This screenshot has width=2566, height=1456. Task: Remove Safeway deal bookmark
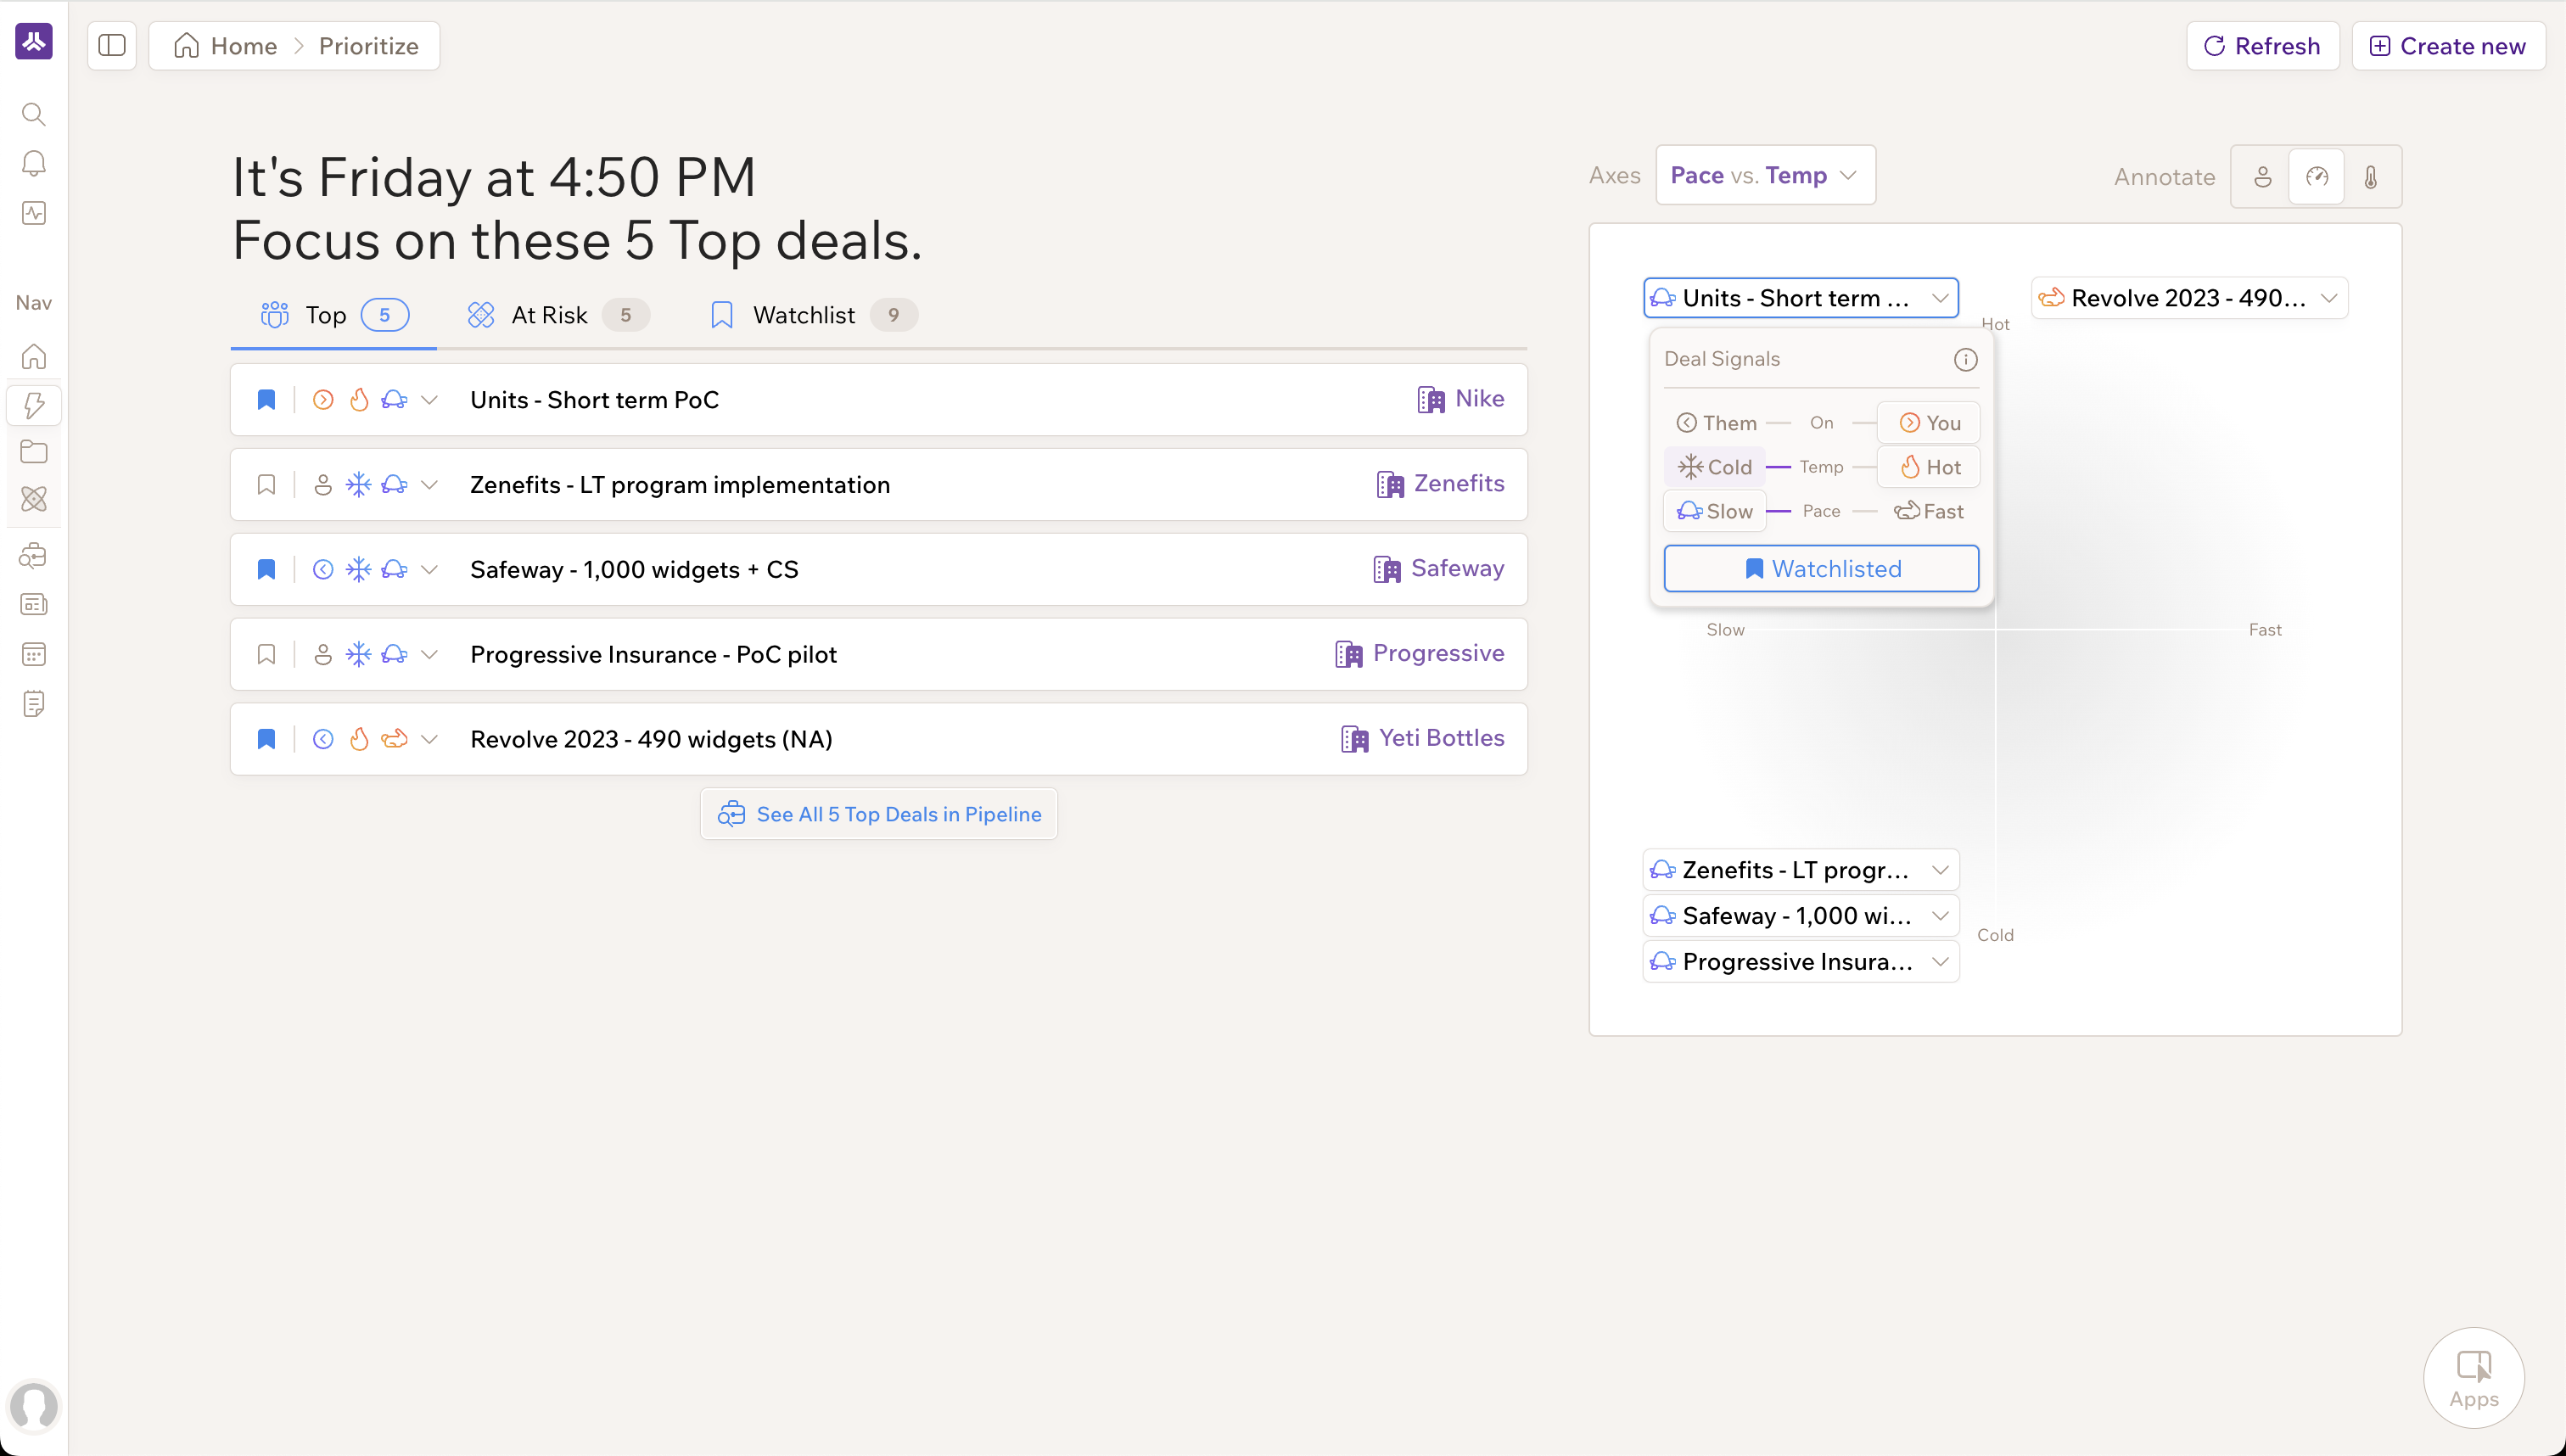(x=266, y=570)
